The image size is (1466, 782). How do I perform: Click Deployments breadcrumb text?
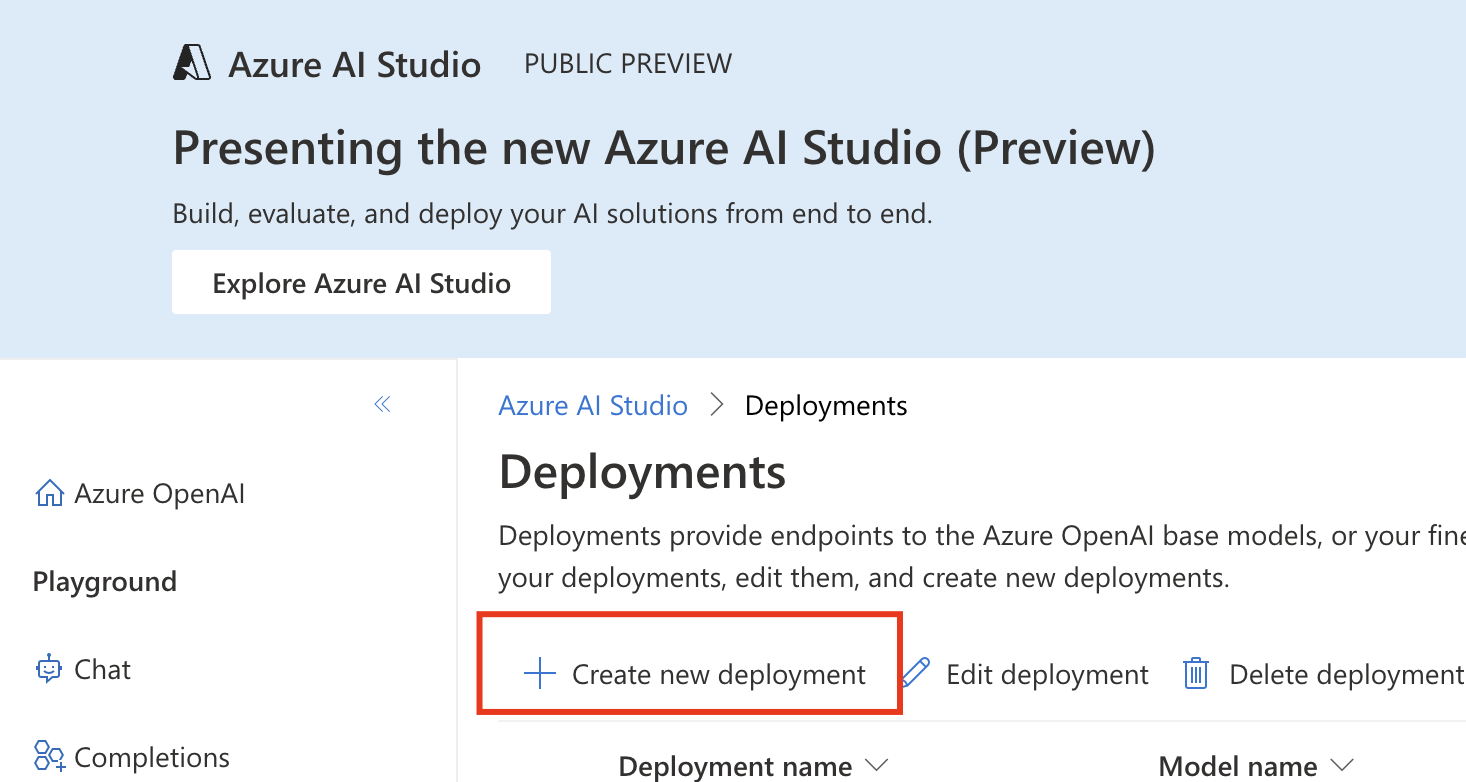pos(826,405)
